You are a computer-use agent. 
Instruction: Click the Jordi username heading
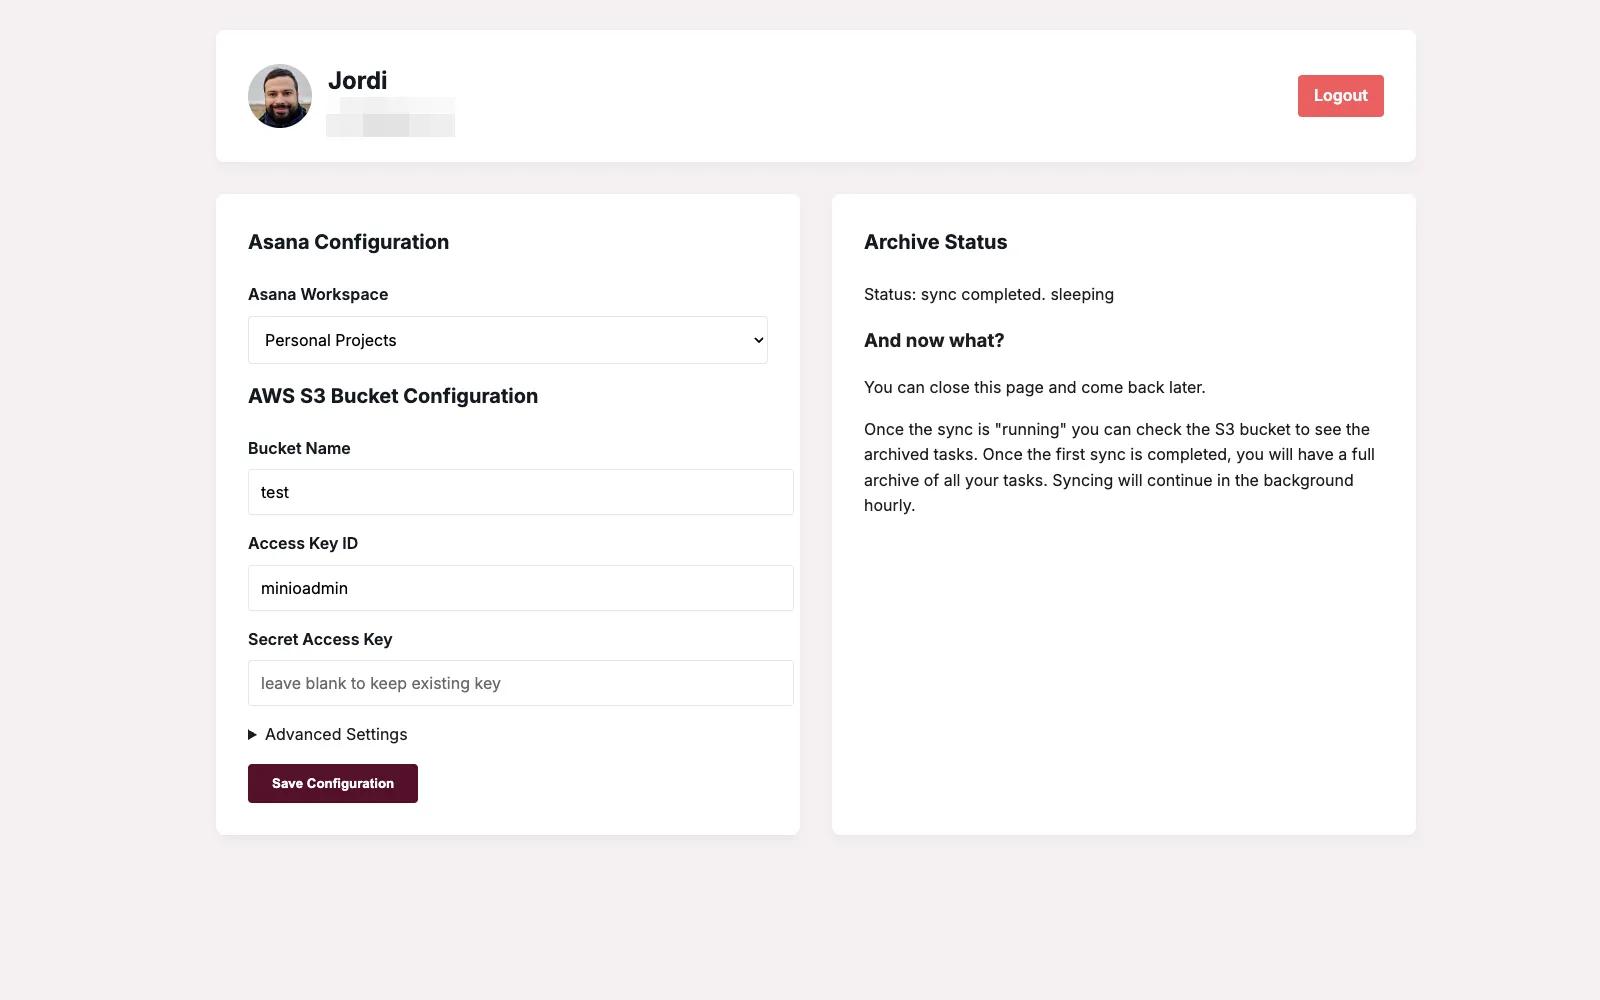tap(357, 80)
